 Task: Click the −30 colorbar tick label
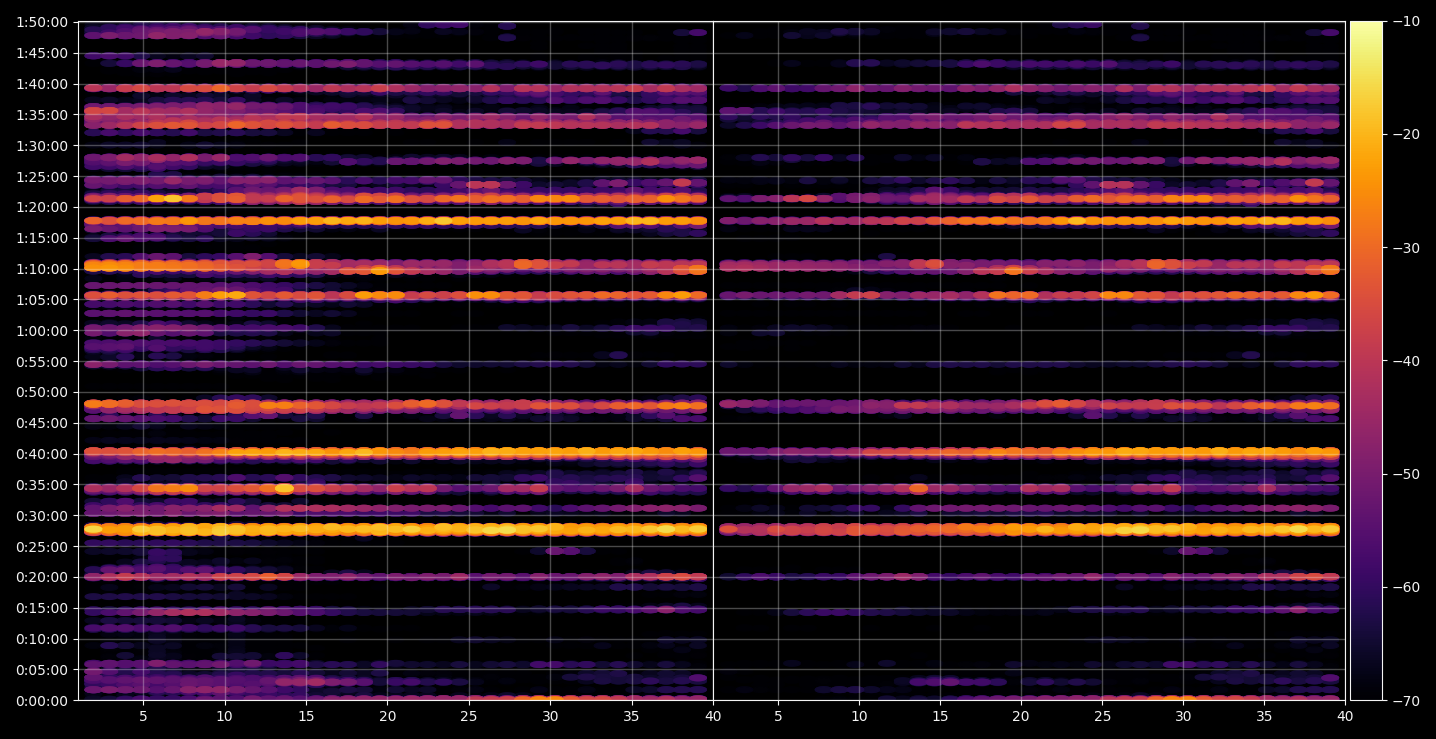click(1402, 248)
